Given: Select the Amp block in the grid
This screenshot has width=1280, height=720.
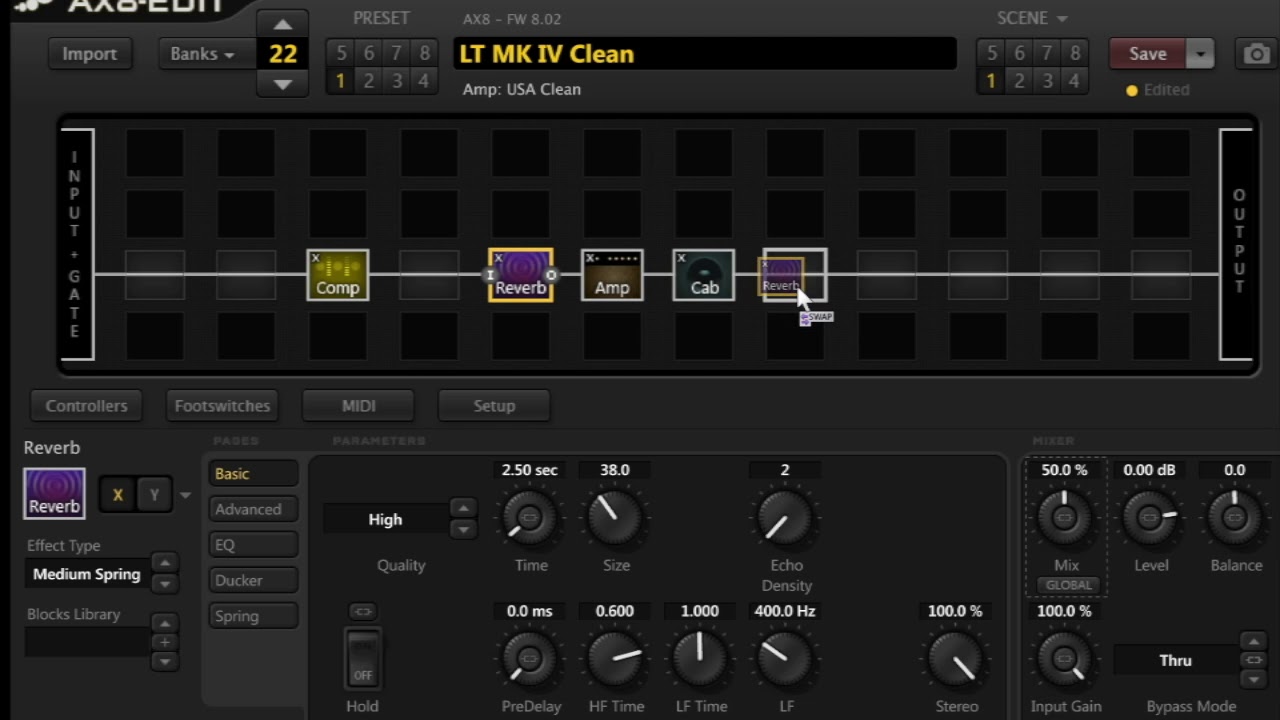Looking at the screenshot, I should 612,275.
